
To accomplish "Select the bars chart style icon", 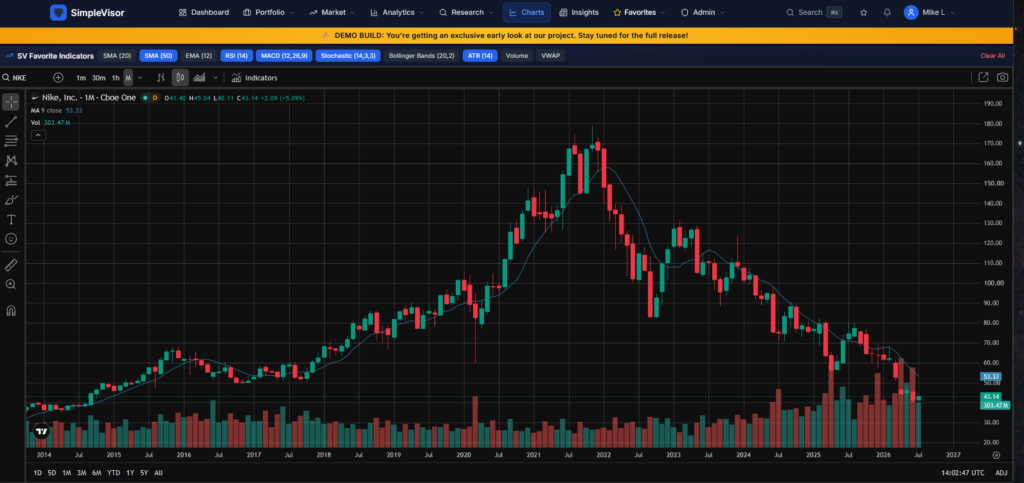I will [x=161, y=78].
